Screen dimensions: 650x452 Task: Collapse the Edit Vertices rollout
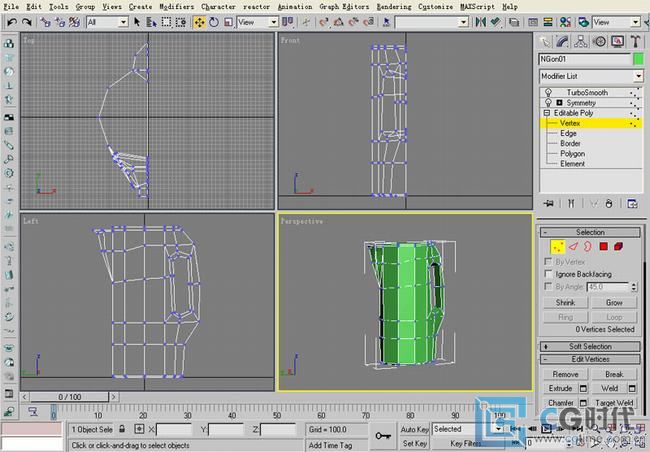point(590,359)
